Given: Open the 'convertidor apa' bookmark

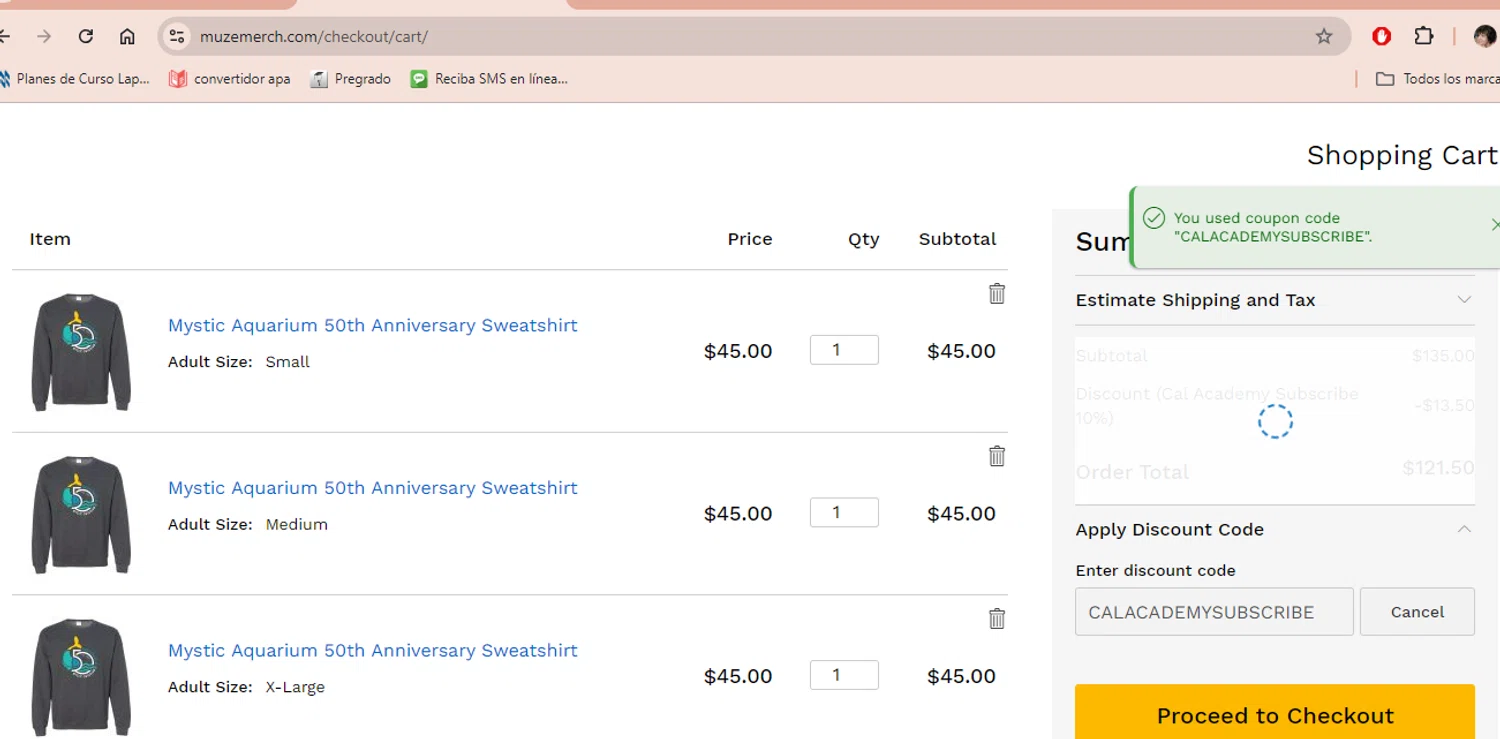Looking at the screenshot, I should [230, 78].
